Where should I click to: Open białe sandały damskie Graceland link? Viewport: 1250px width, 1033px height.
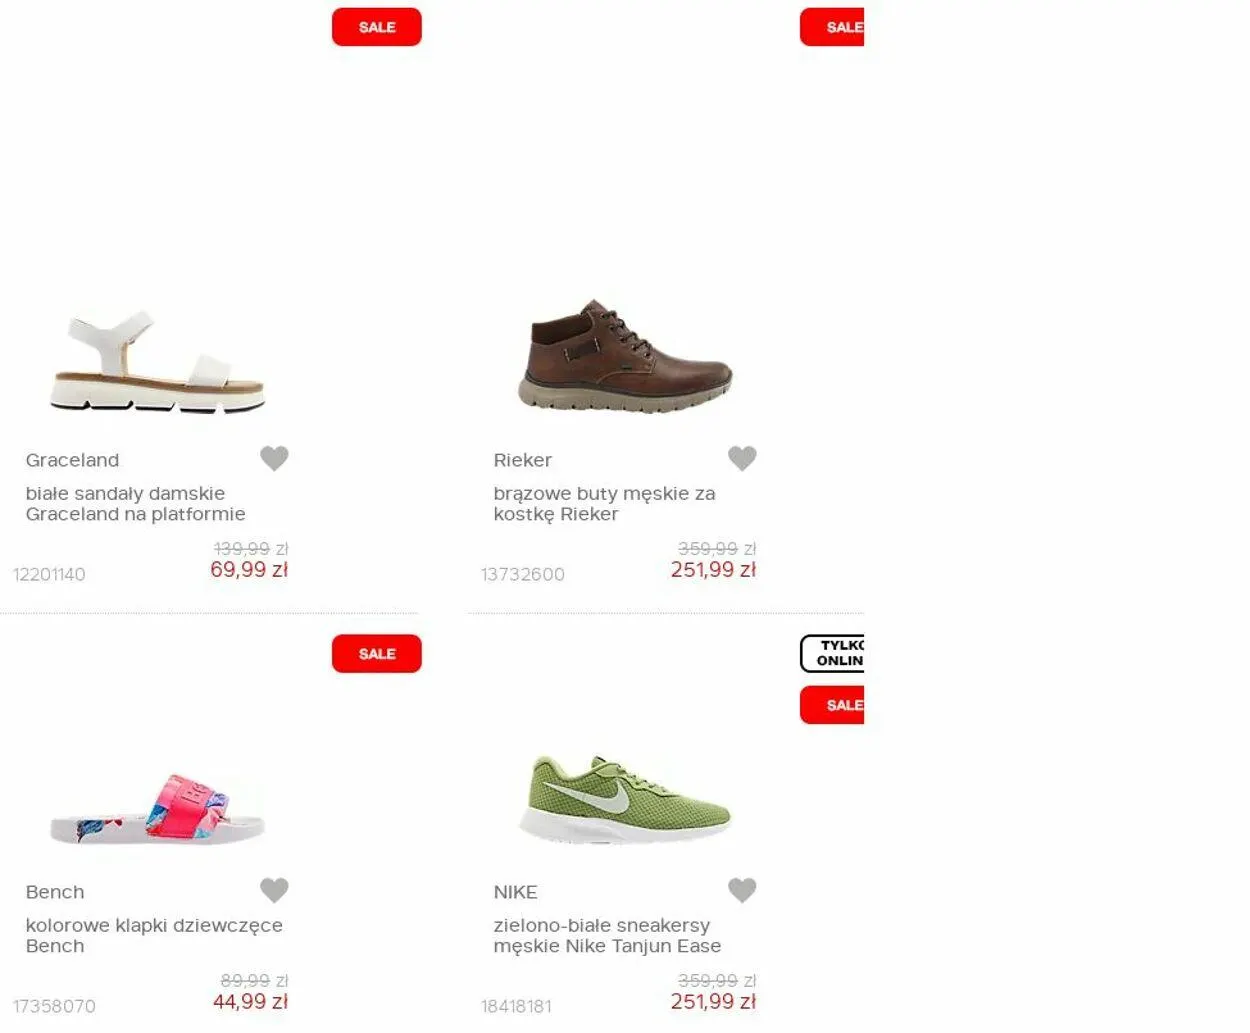coord(136,504)
